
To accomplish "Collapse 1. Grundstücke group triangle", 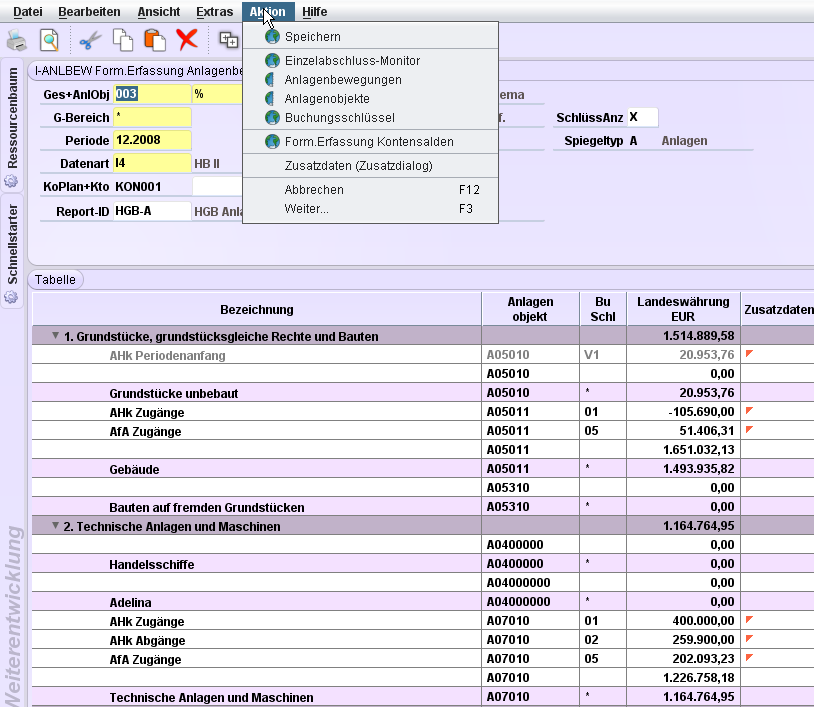I will tap(55, 336).
